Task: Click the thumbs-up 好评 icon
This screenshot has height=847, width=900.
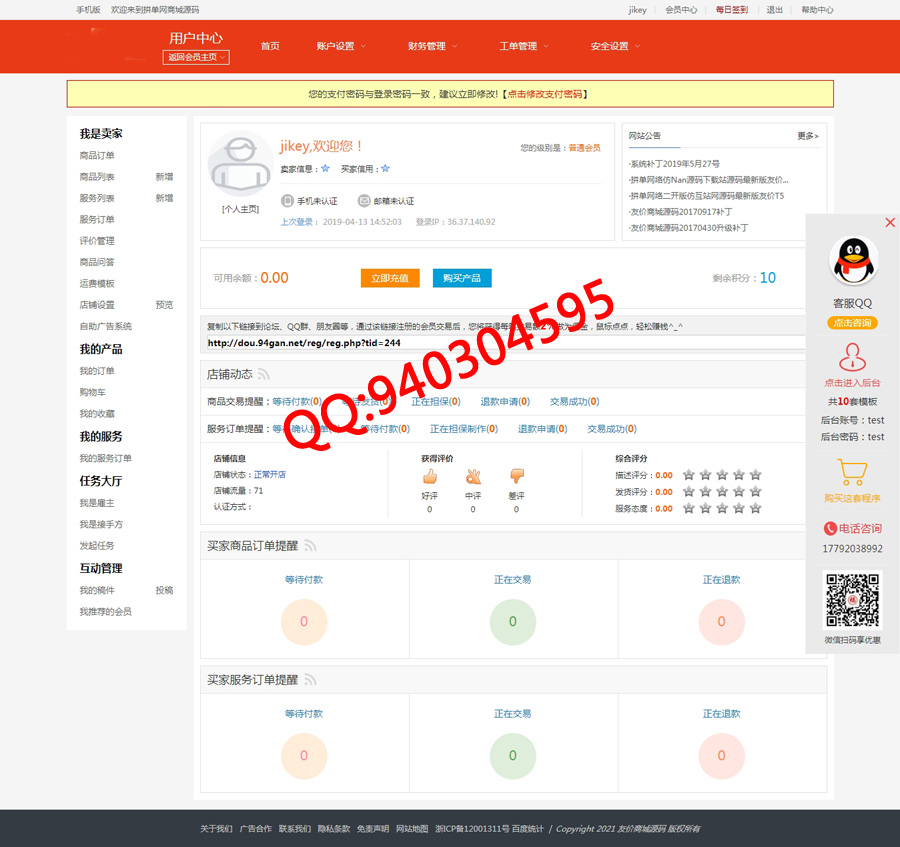Action: pos(430,476)
